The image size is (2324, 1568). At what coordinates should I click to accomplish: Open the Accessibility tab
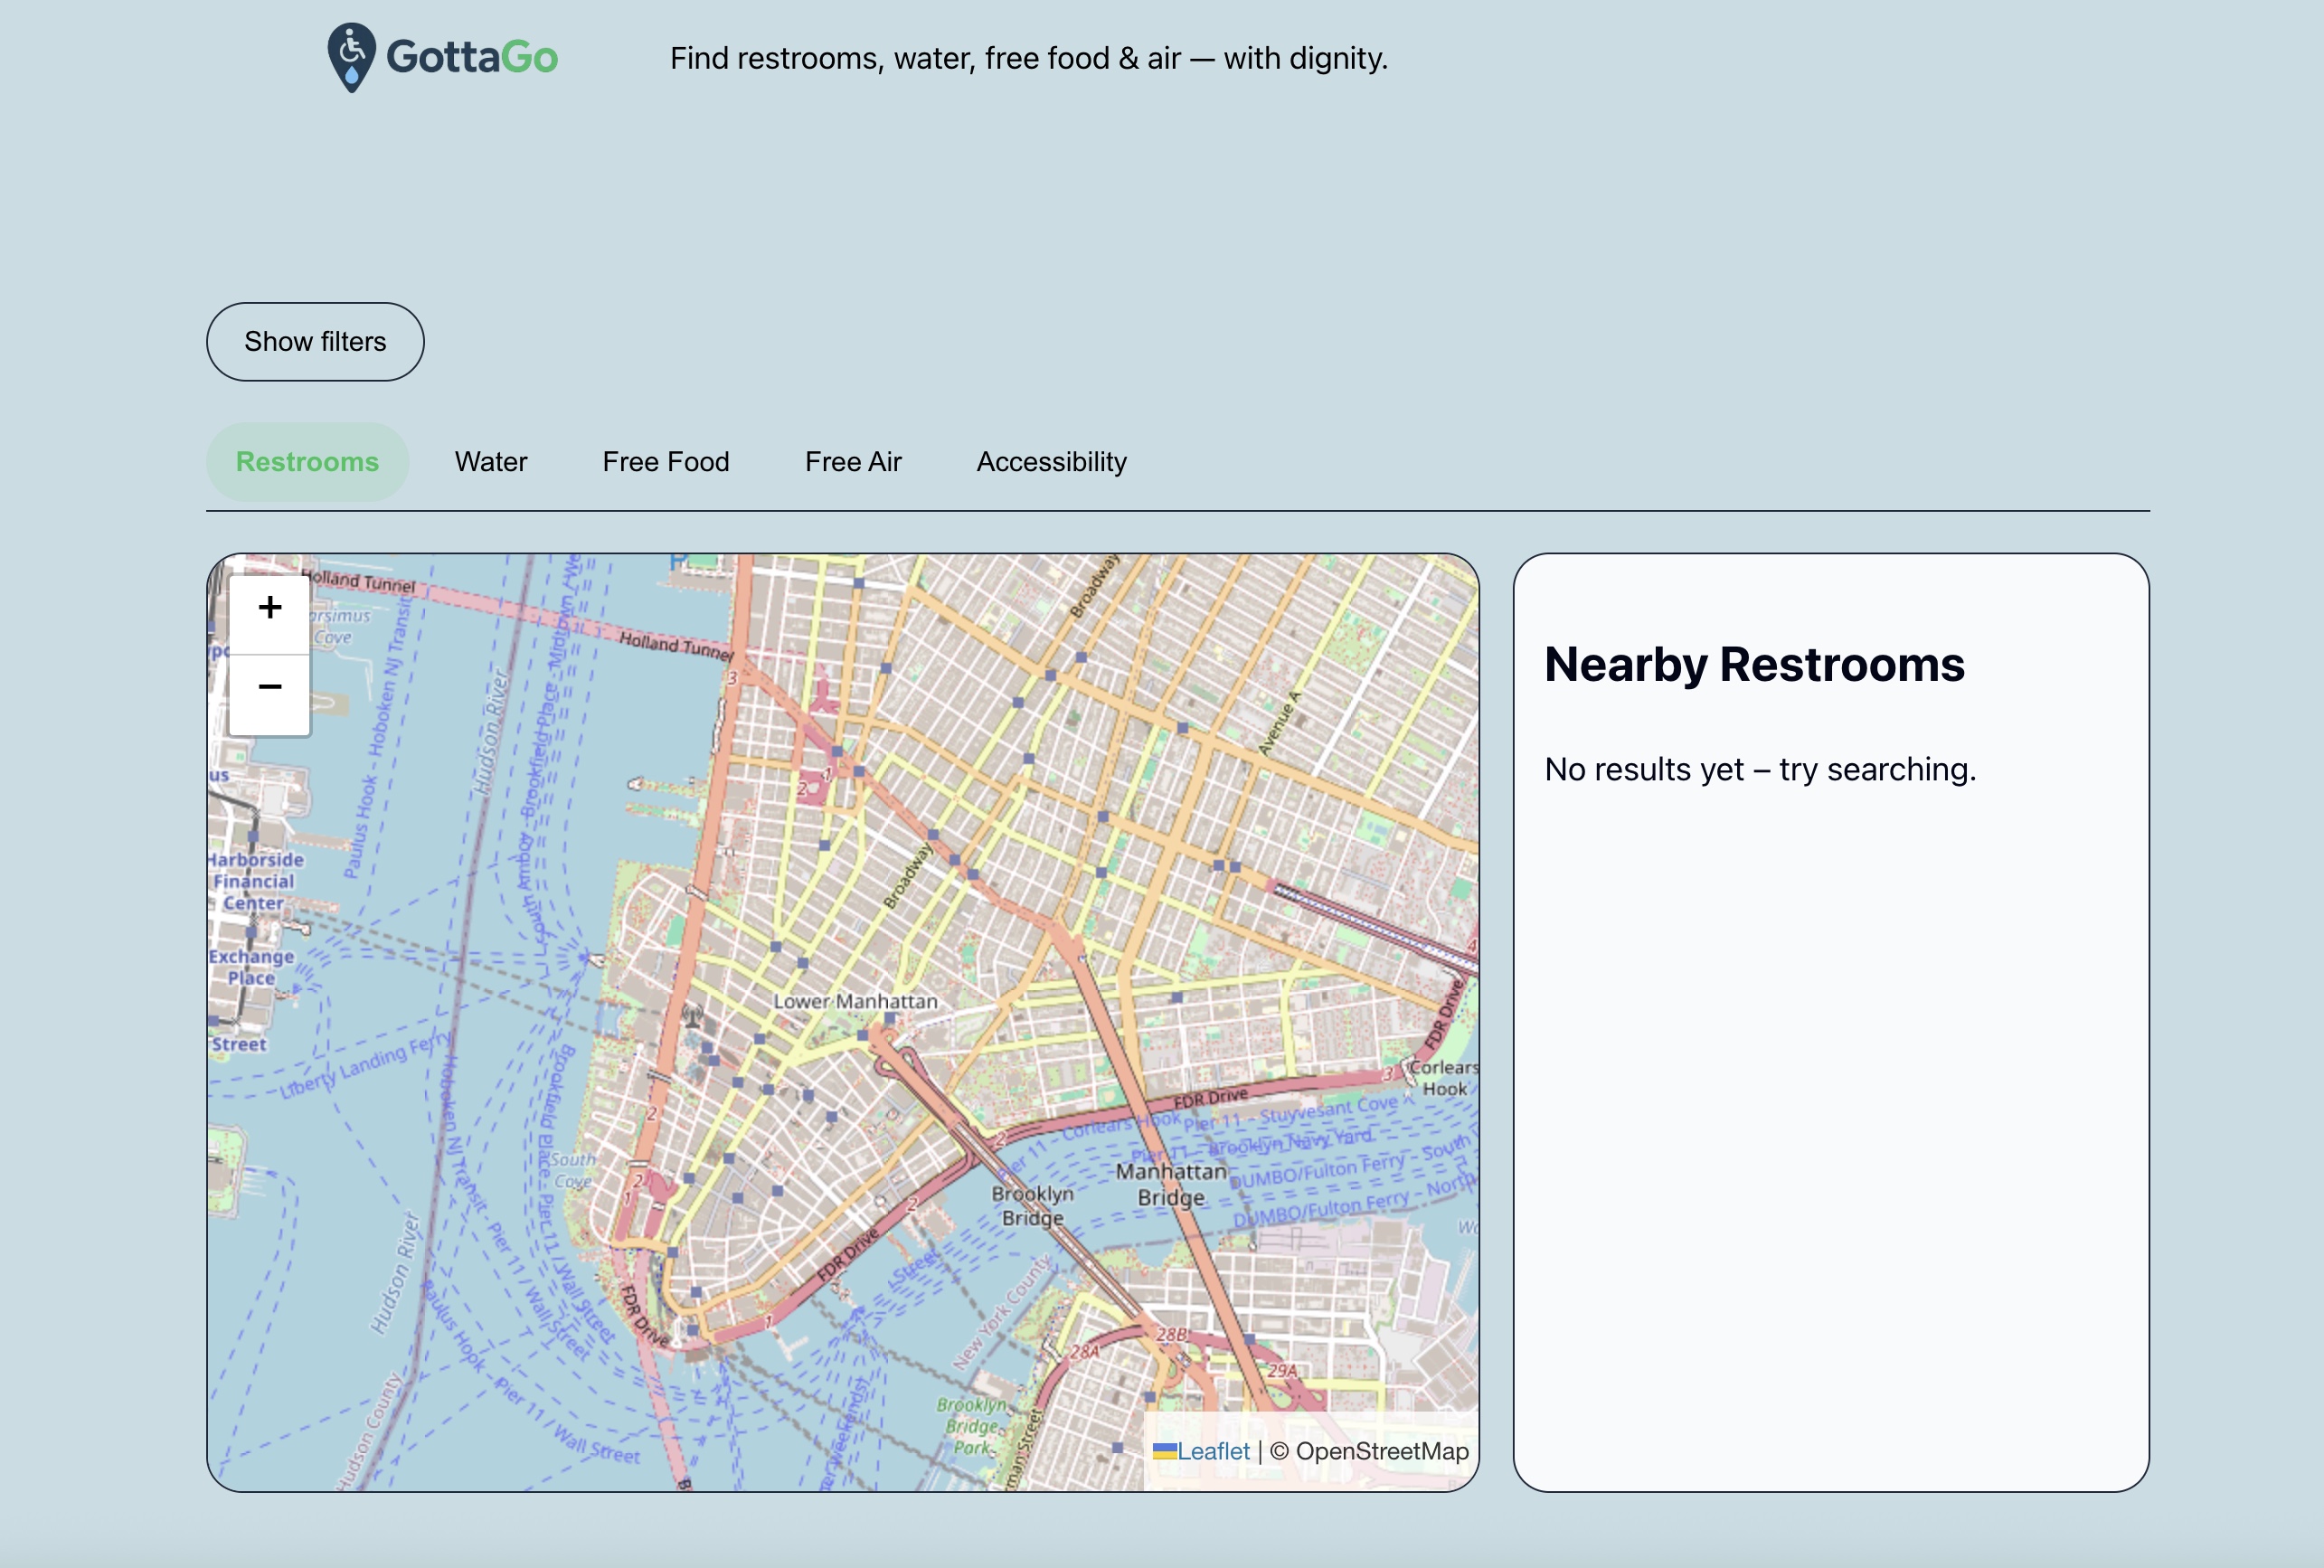click(x=1051, y=462)
